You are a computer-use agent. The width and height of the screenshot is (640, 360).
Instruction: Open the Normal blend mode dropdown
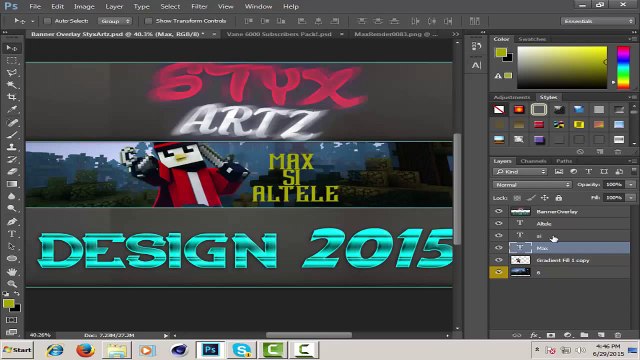532,185
